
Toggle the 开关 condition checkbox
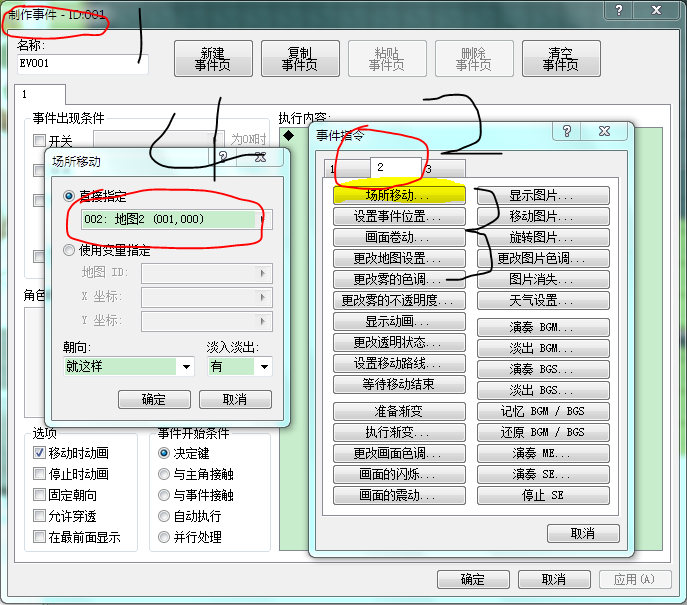(x=39, y=141)
